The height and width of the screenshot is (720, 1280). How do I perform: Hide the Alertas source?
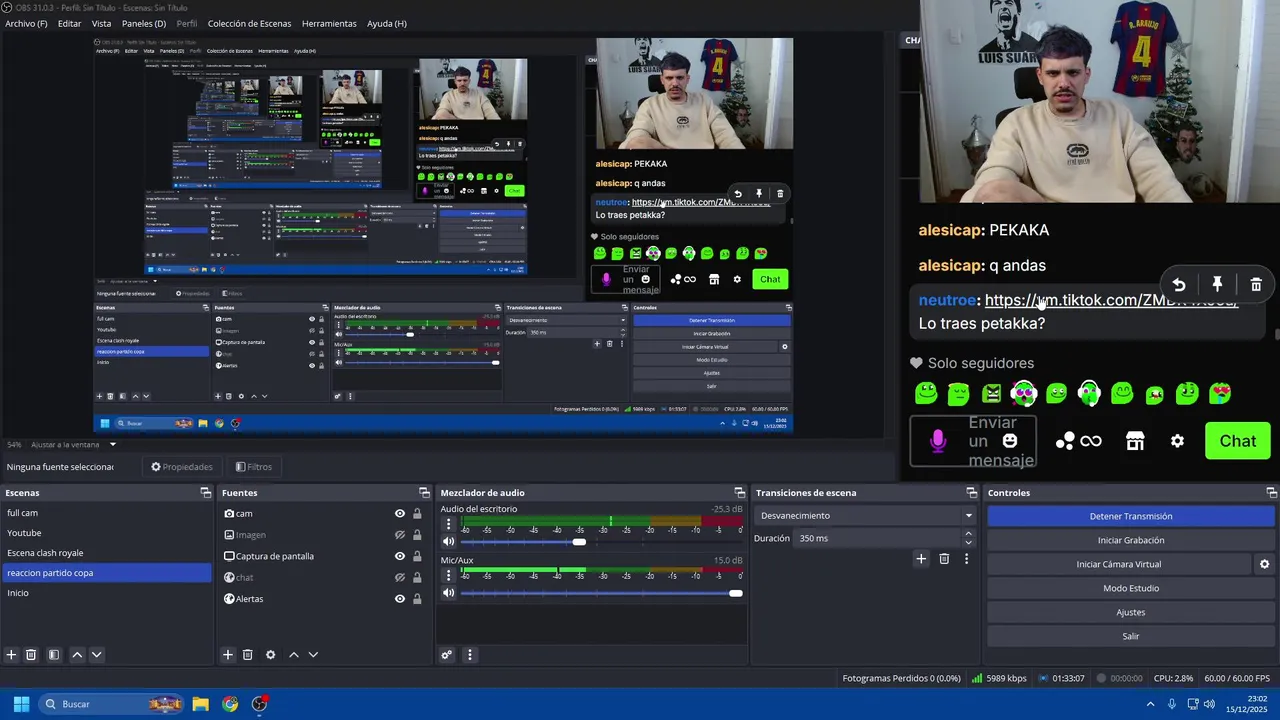400,599
